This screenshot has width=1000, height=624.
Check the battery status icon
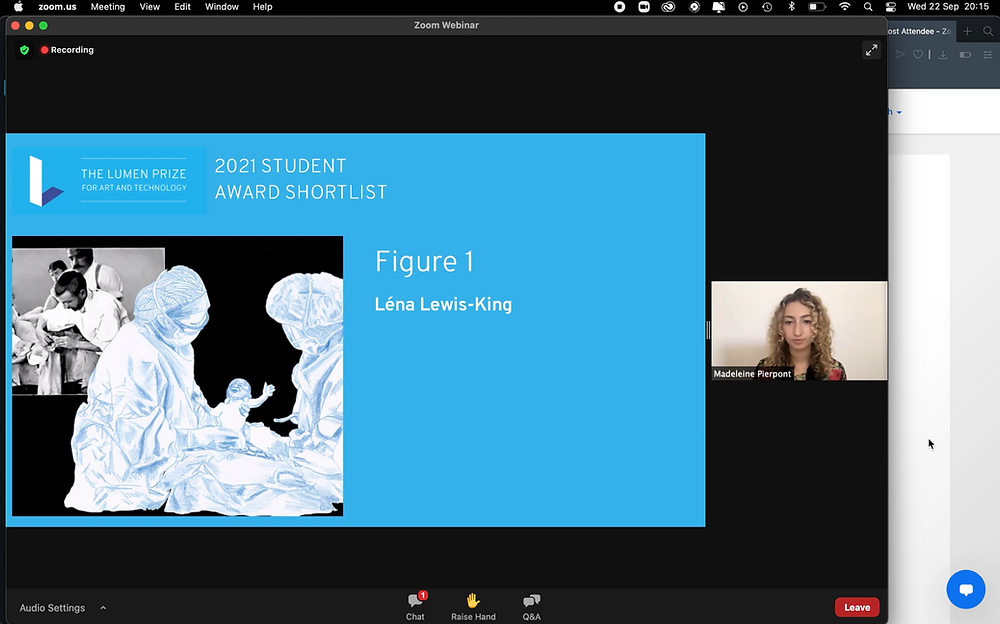click(x=817, y=7)
